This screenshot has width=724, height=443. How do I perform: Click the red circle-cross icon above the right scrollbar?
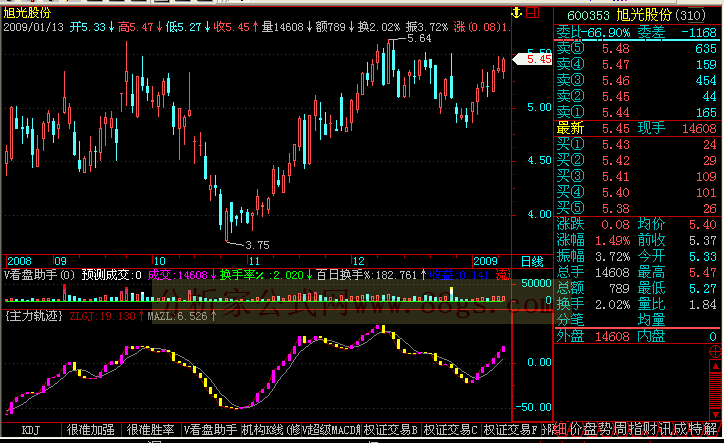(715, 352)
